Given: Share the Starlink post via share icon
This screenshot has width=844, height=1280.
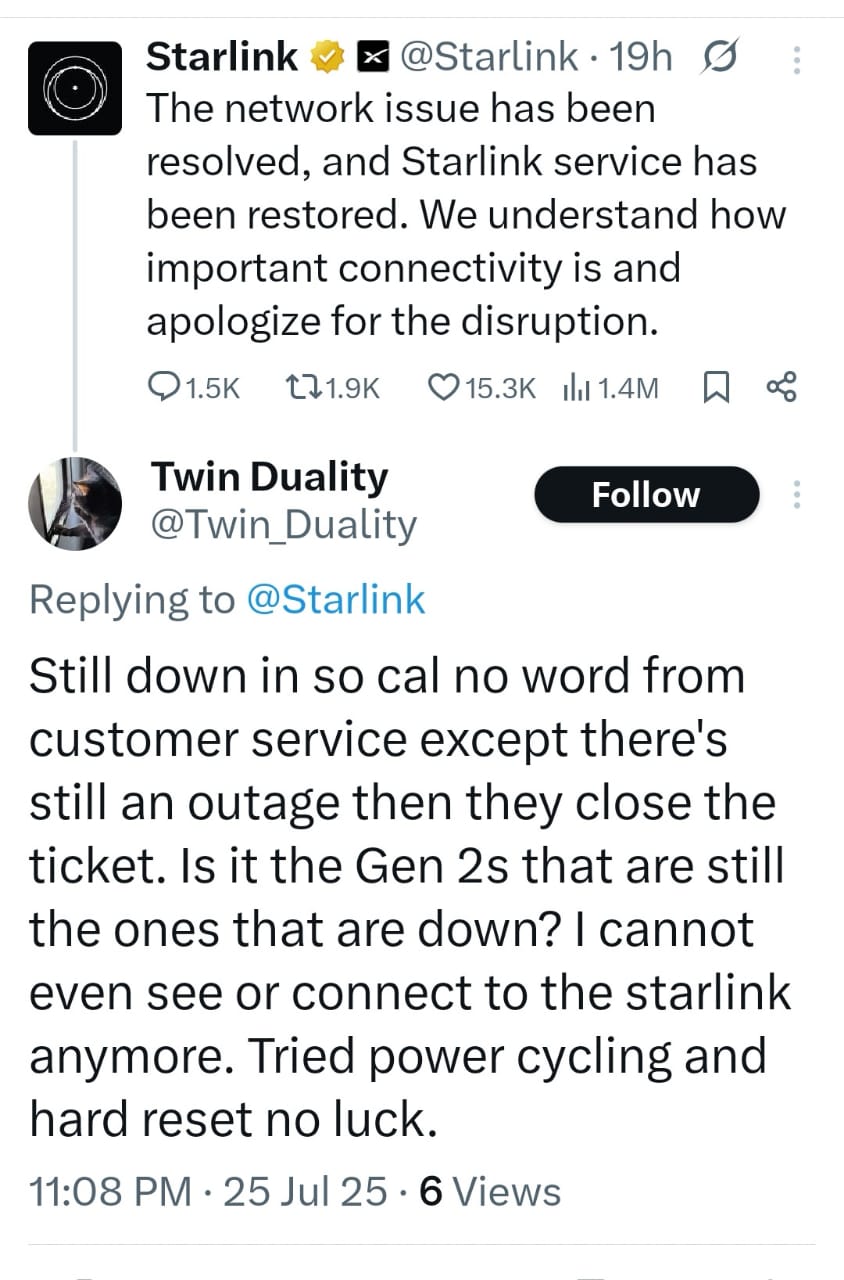Looking at the screenshot, I should tap(781, 387).
